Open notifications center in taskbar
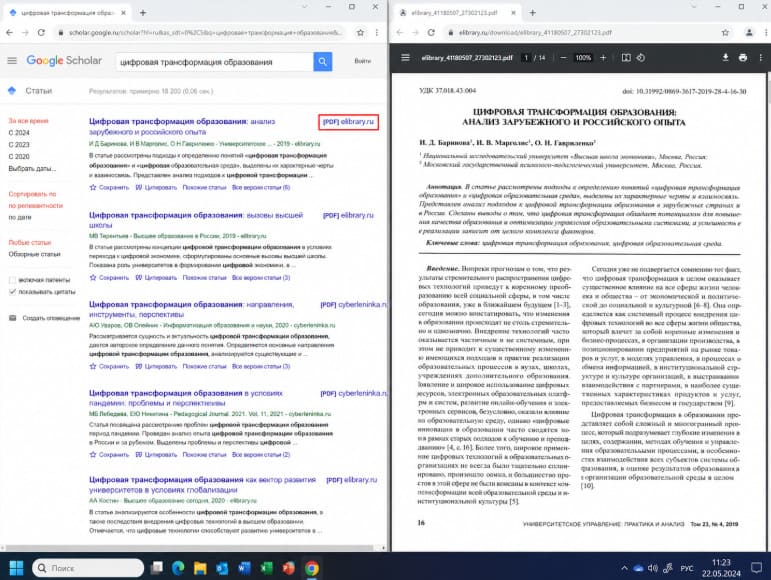The width and height of the screenshot is (771, 580). [x=756, y=568]
